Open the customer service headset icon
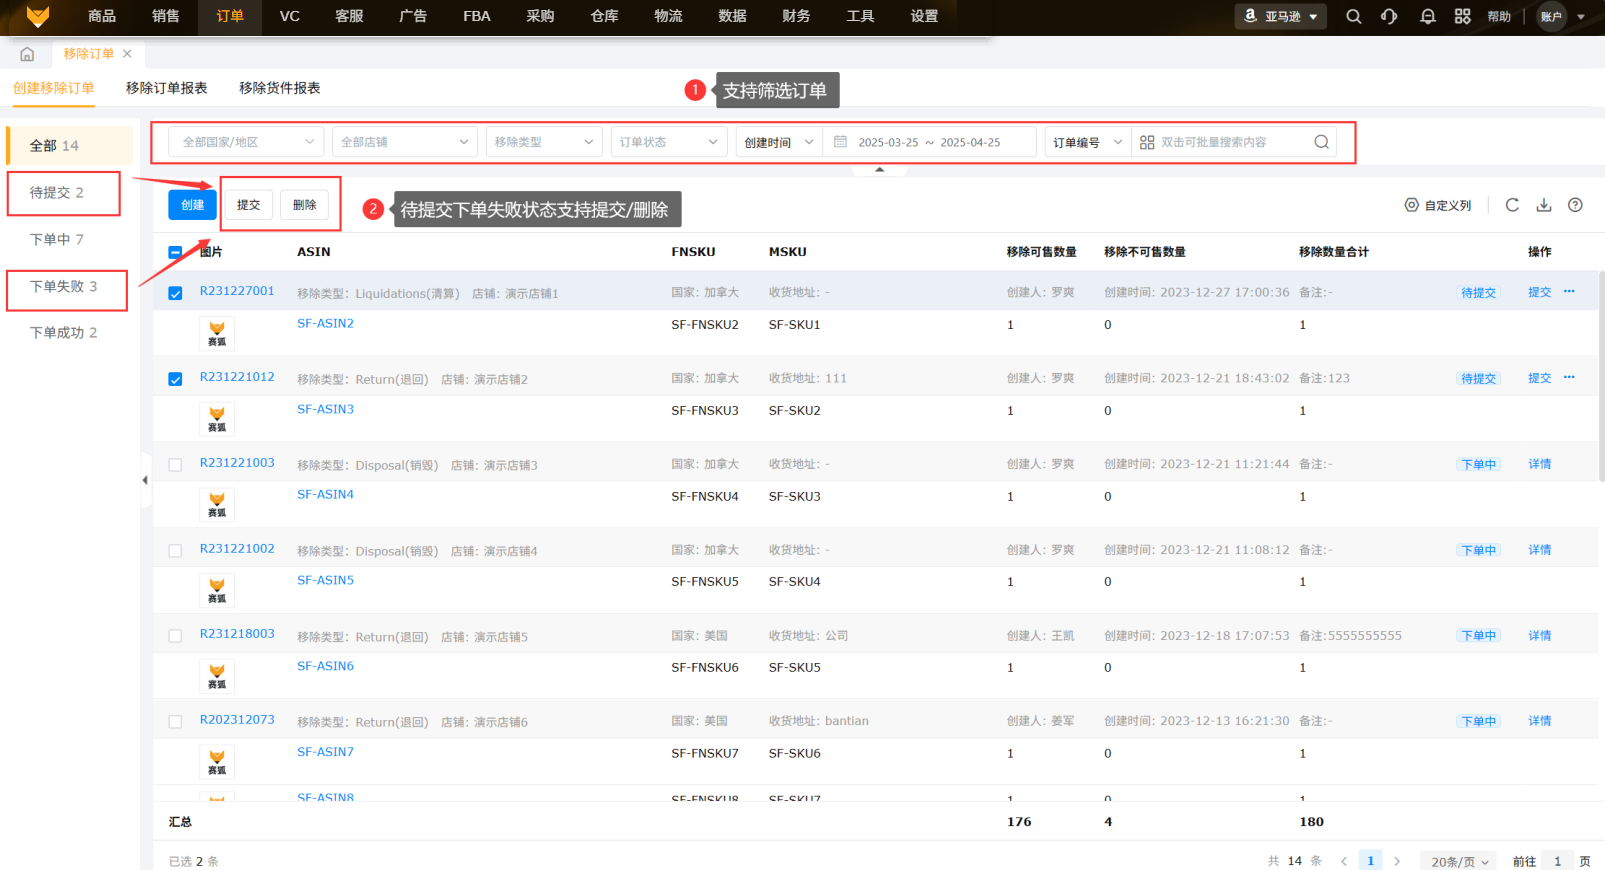Image resolution: width=1605 pixels, height=870 pixels. [x=1389, y=17]
